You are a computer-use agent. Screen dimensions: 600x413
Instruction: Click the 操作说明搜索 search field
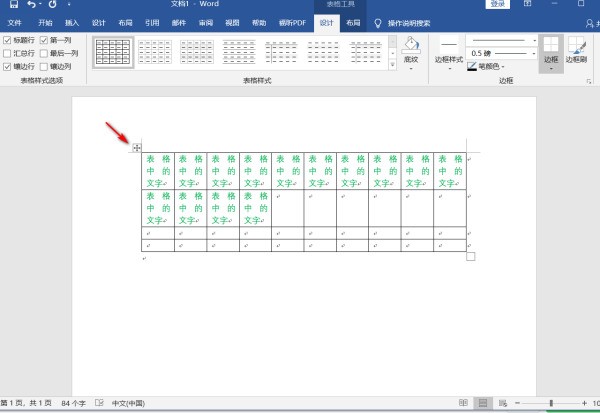coord(409,23)
